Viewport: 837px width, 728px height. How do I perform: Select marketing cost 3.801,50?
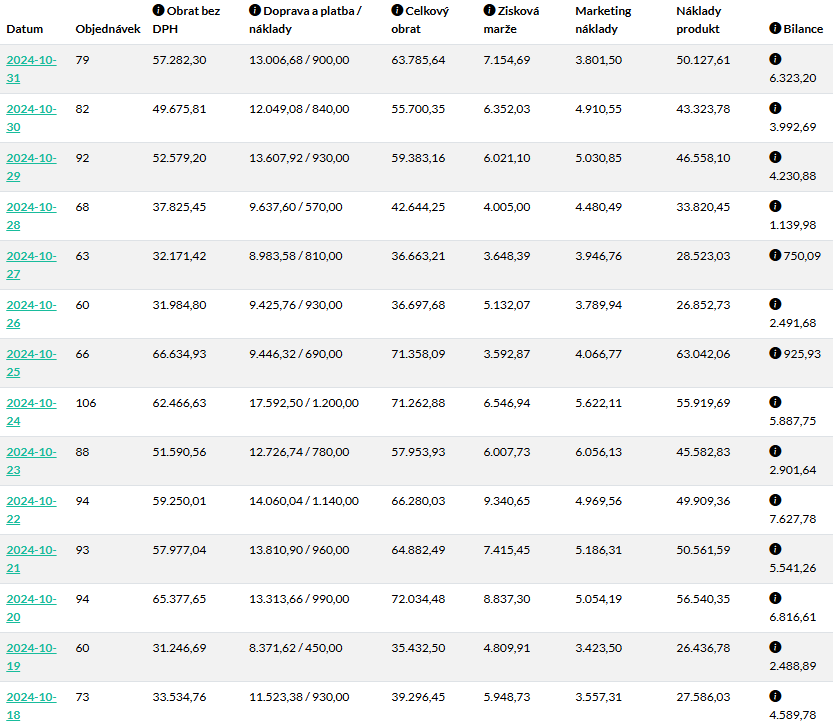pyautogui.click(x=598, y=60)
